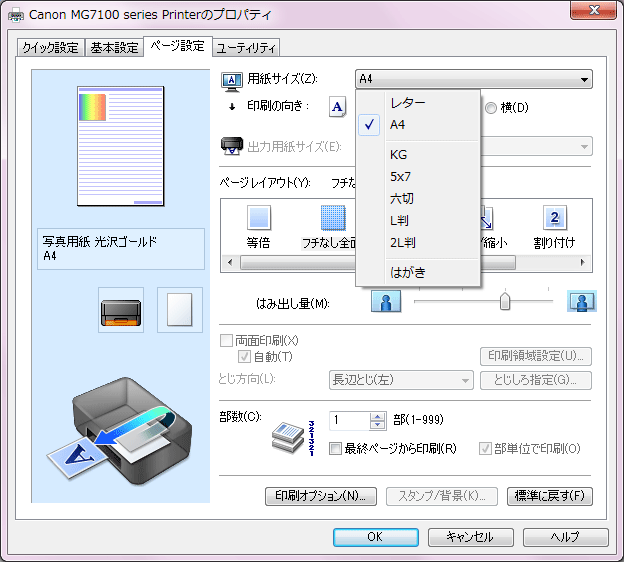This screenshot has width=624, height=562.
Task: Increase copies with the up spinner
Action: pos(378,416)
